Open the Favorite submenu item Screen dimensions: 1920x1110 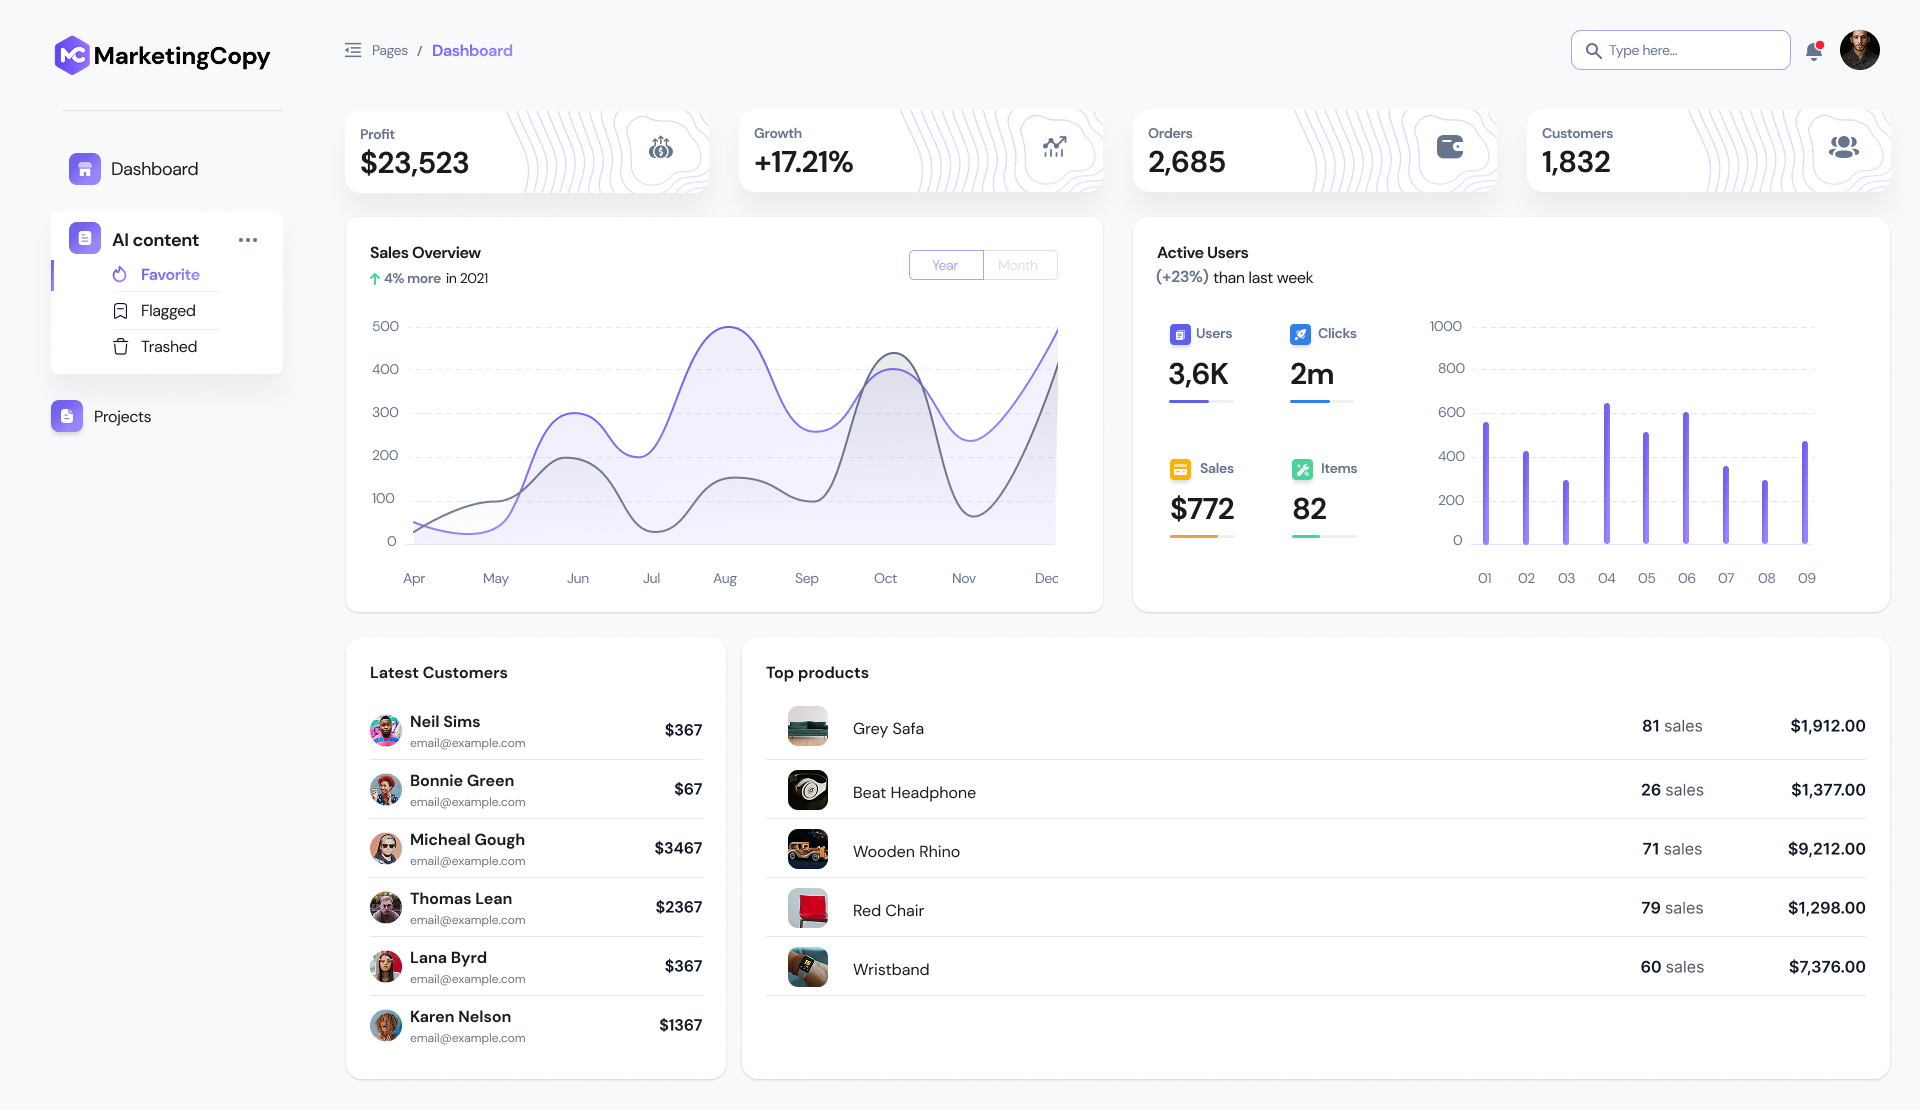[x=170, y=275]
